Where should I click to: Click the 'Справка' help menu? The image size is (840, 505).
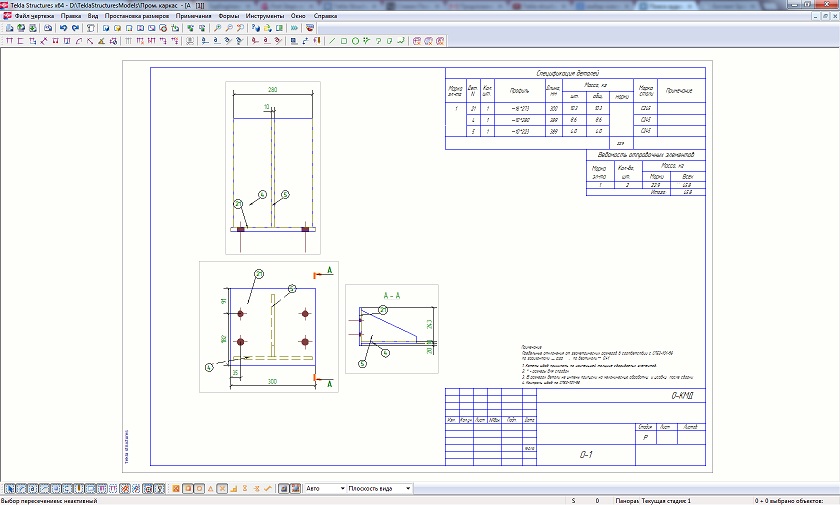point(325,17)
